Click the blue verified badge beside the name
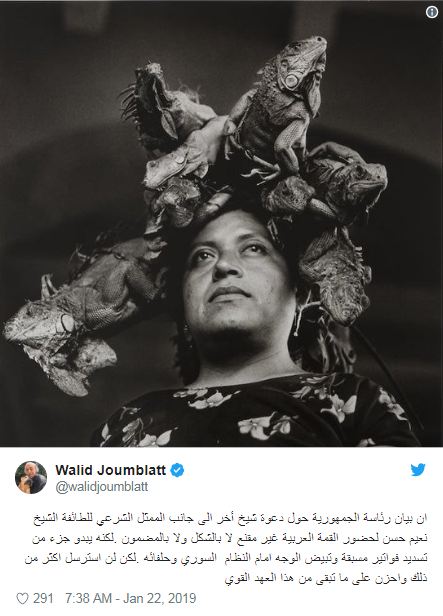 [177, 470]
